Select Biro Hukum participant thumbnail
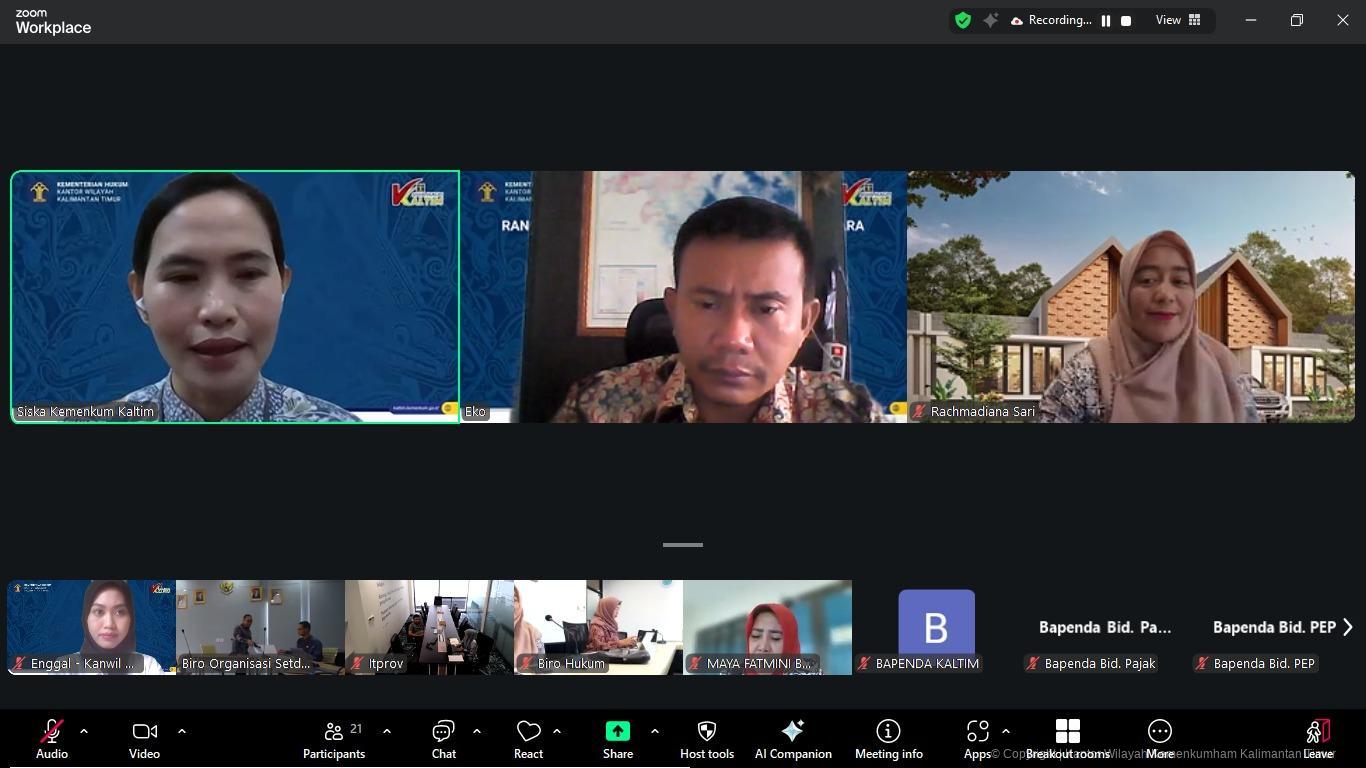The width and height of the screenshot is (1366, 768). [598, 627]
